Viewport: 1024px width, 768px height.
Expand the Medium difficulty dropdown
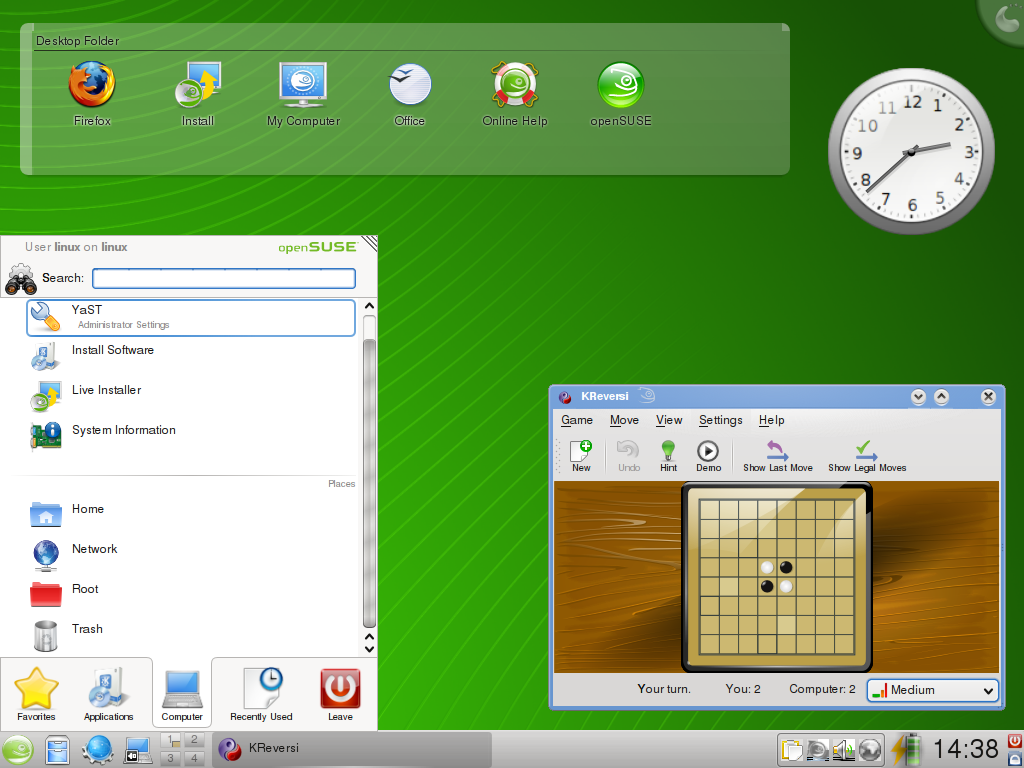[933, 690]
